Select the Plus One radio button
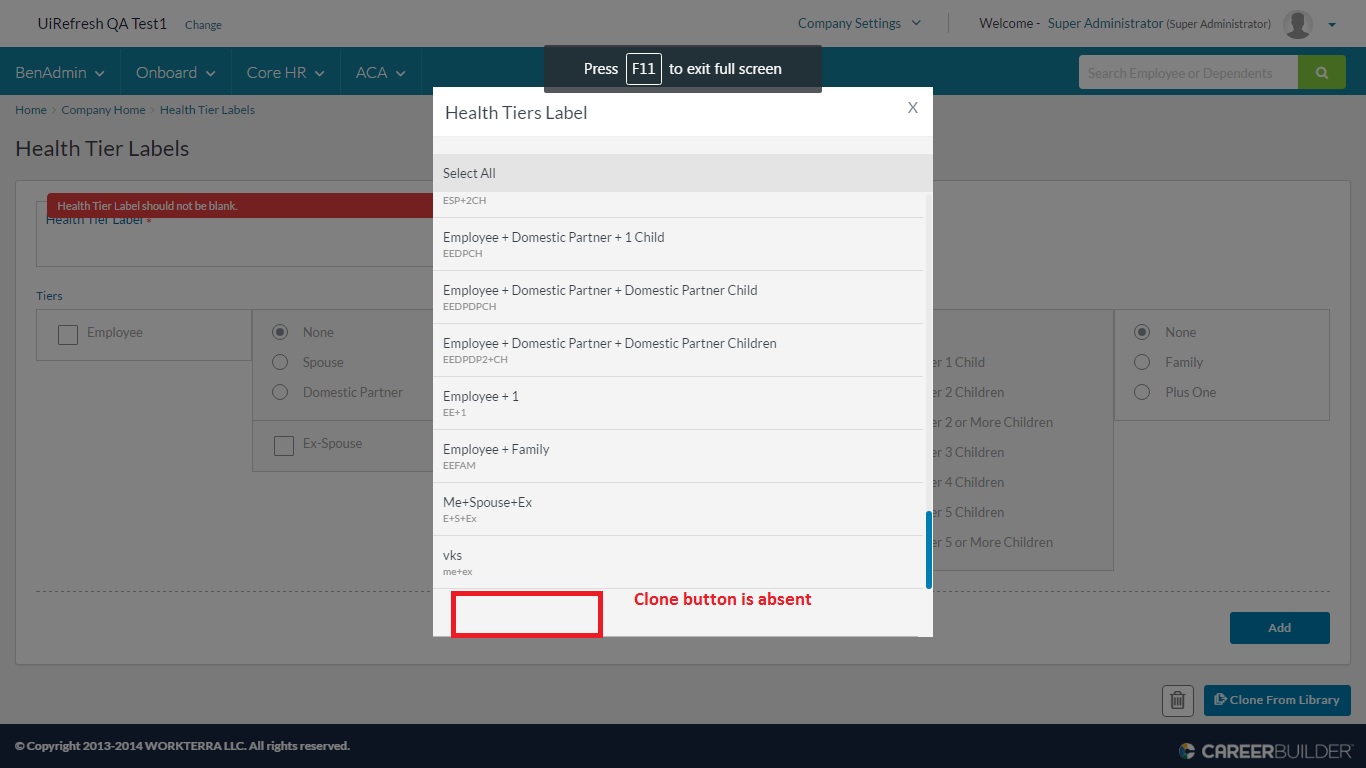The image size is (1366, 768). click(x=1142, y=392)
